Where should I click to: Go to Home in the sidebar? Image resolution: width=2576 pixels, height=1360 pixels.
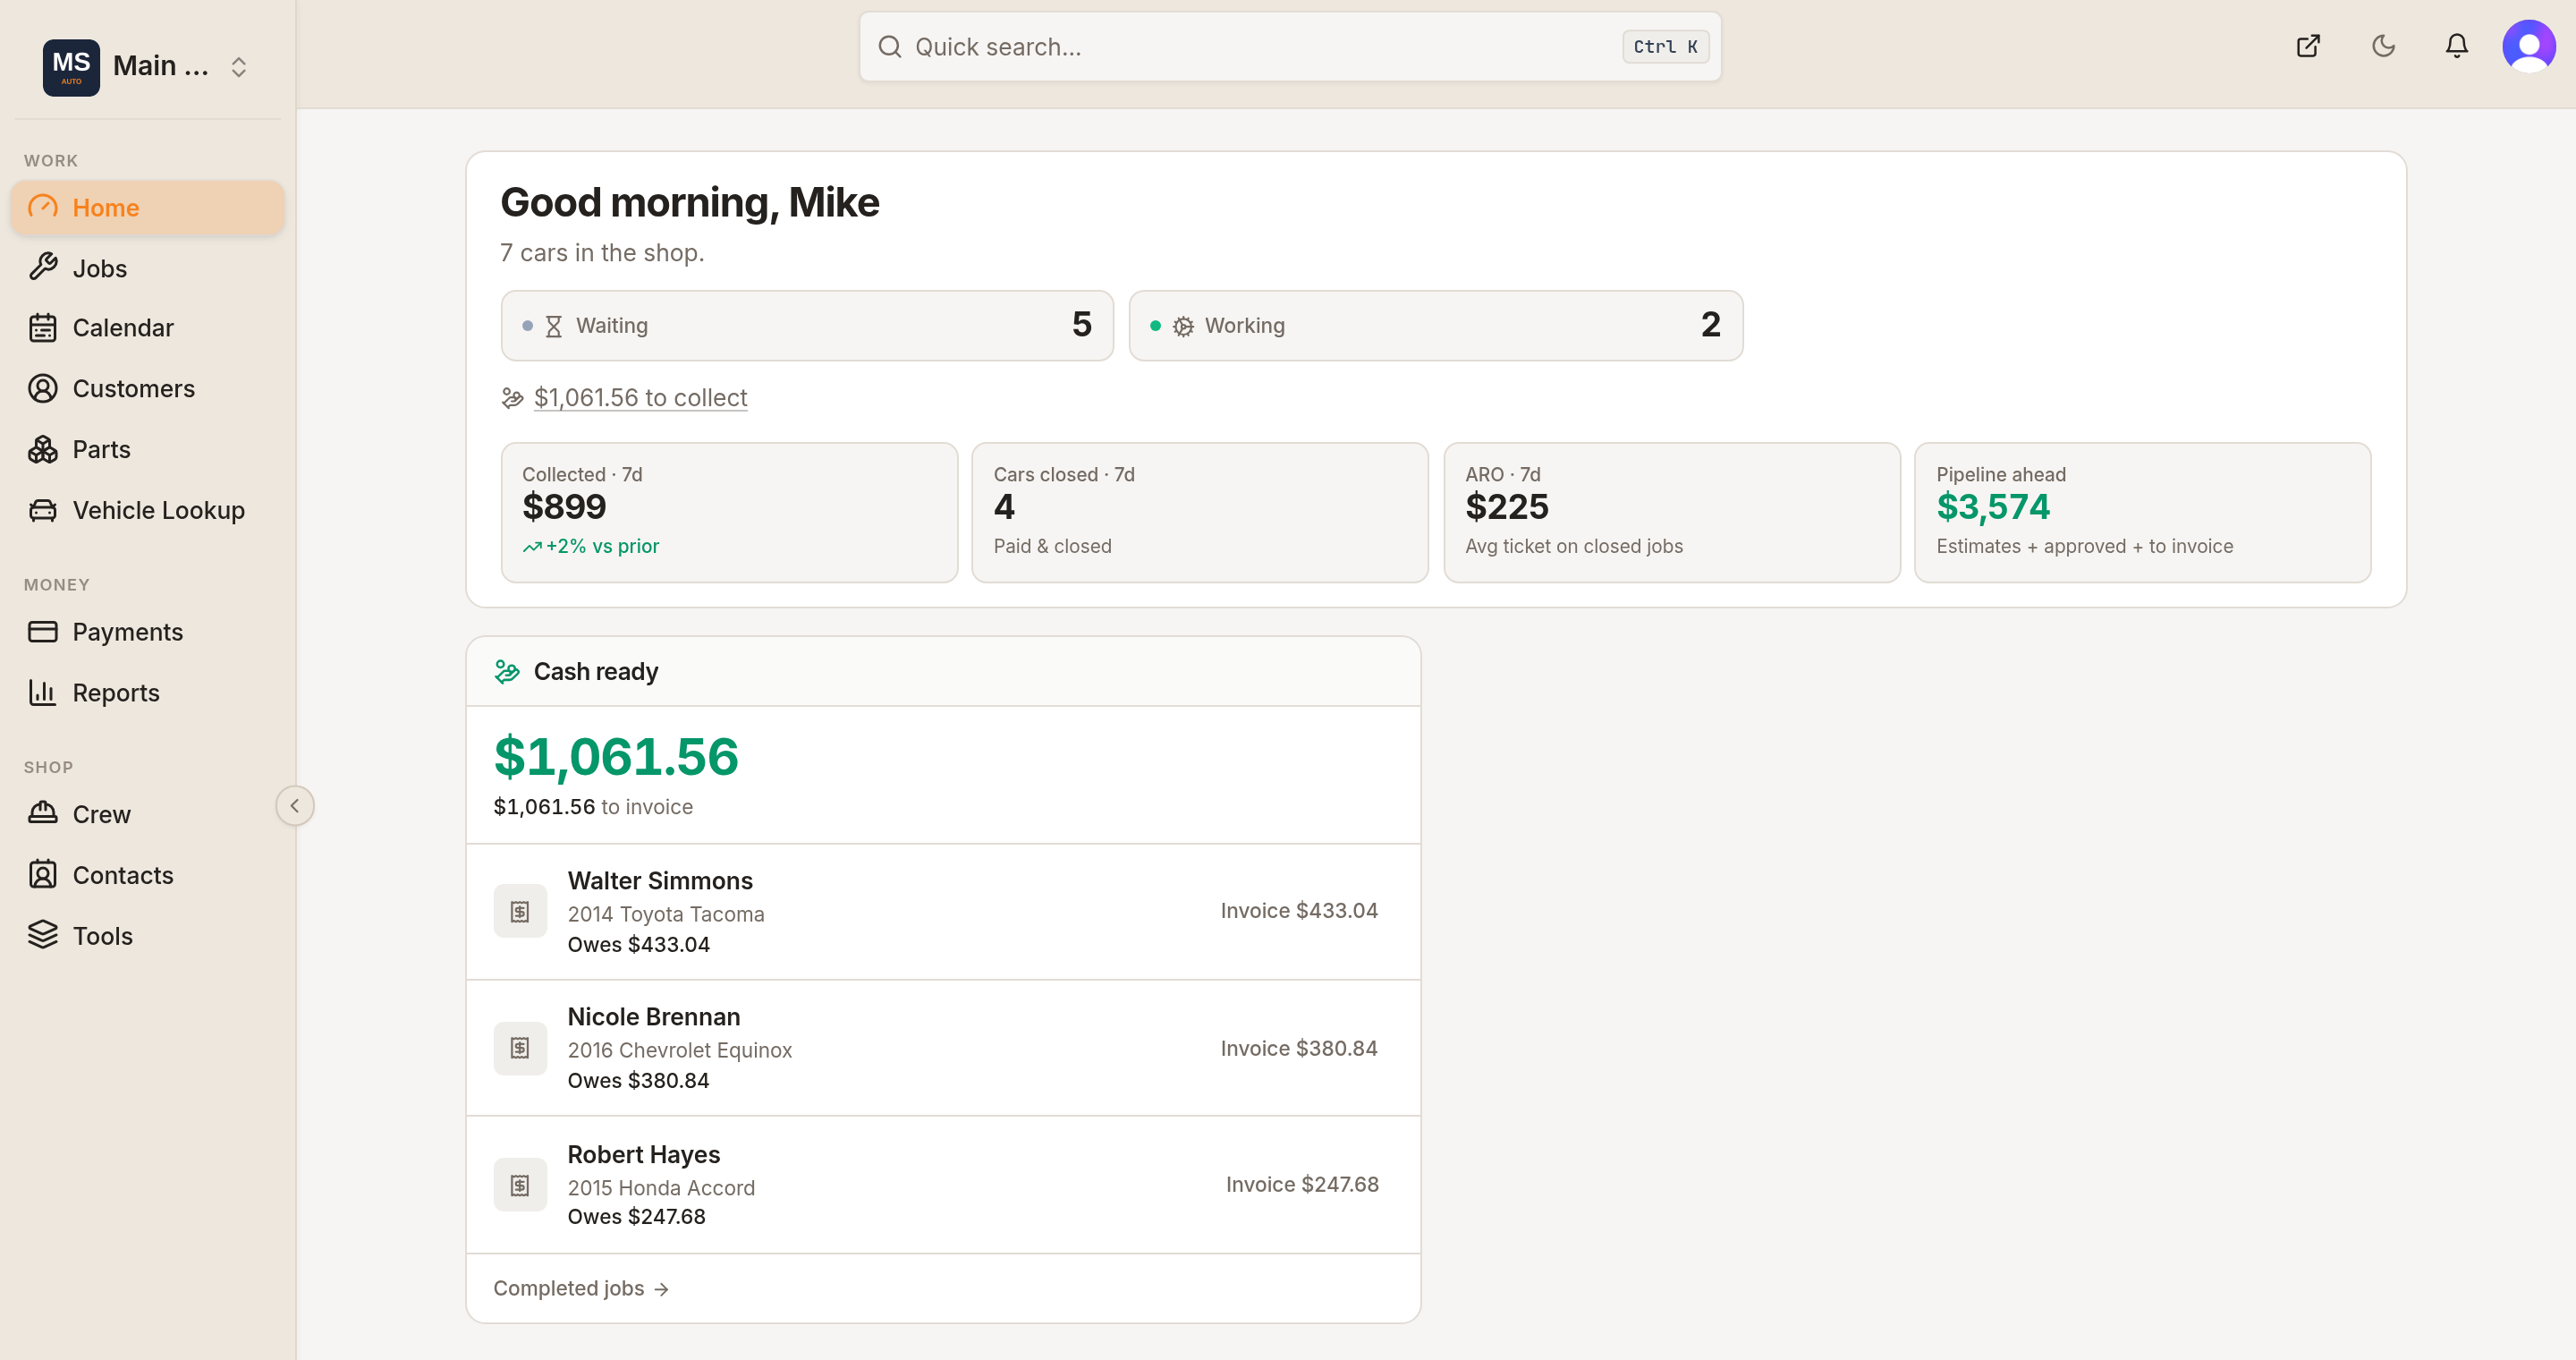(148, 208)
